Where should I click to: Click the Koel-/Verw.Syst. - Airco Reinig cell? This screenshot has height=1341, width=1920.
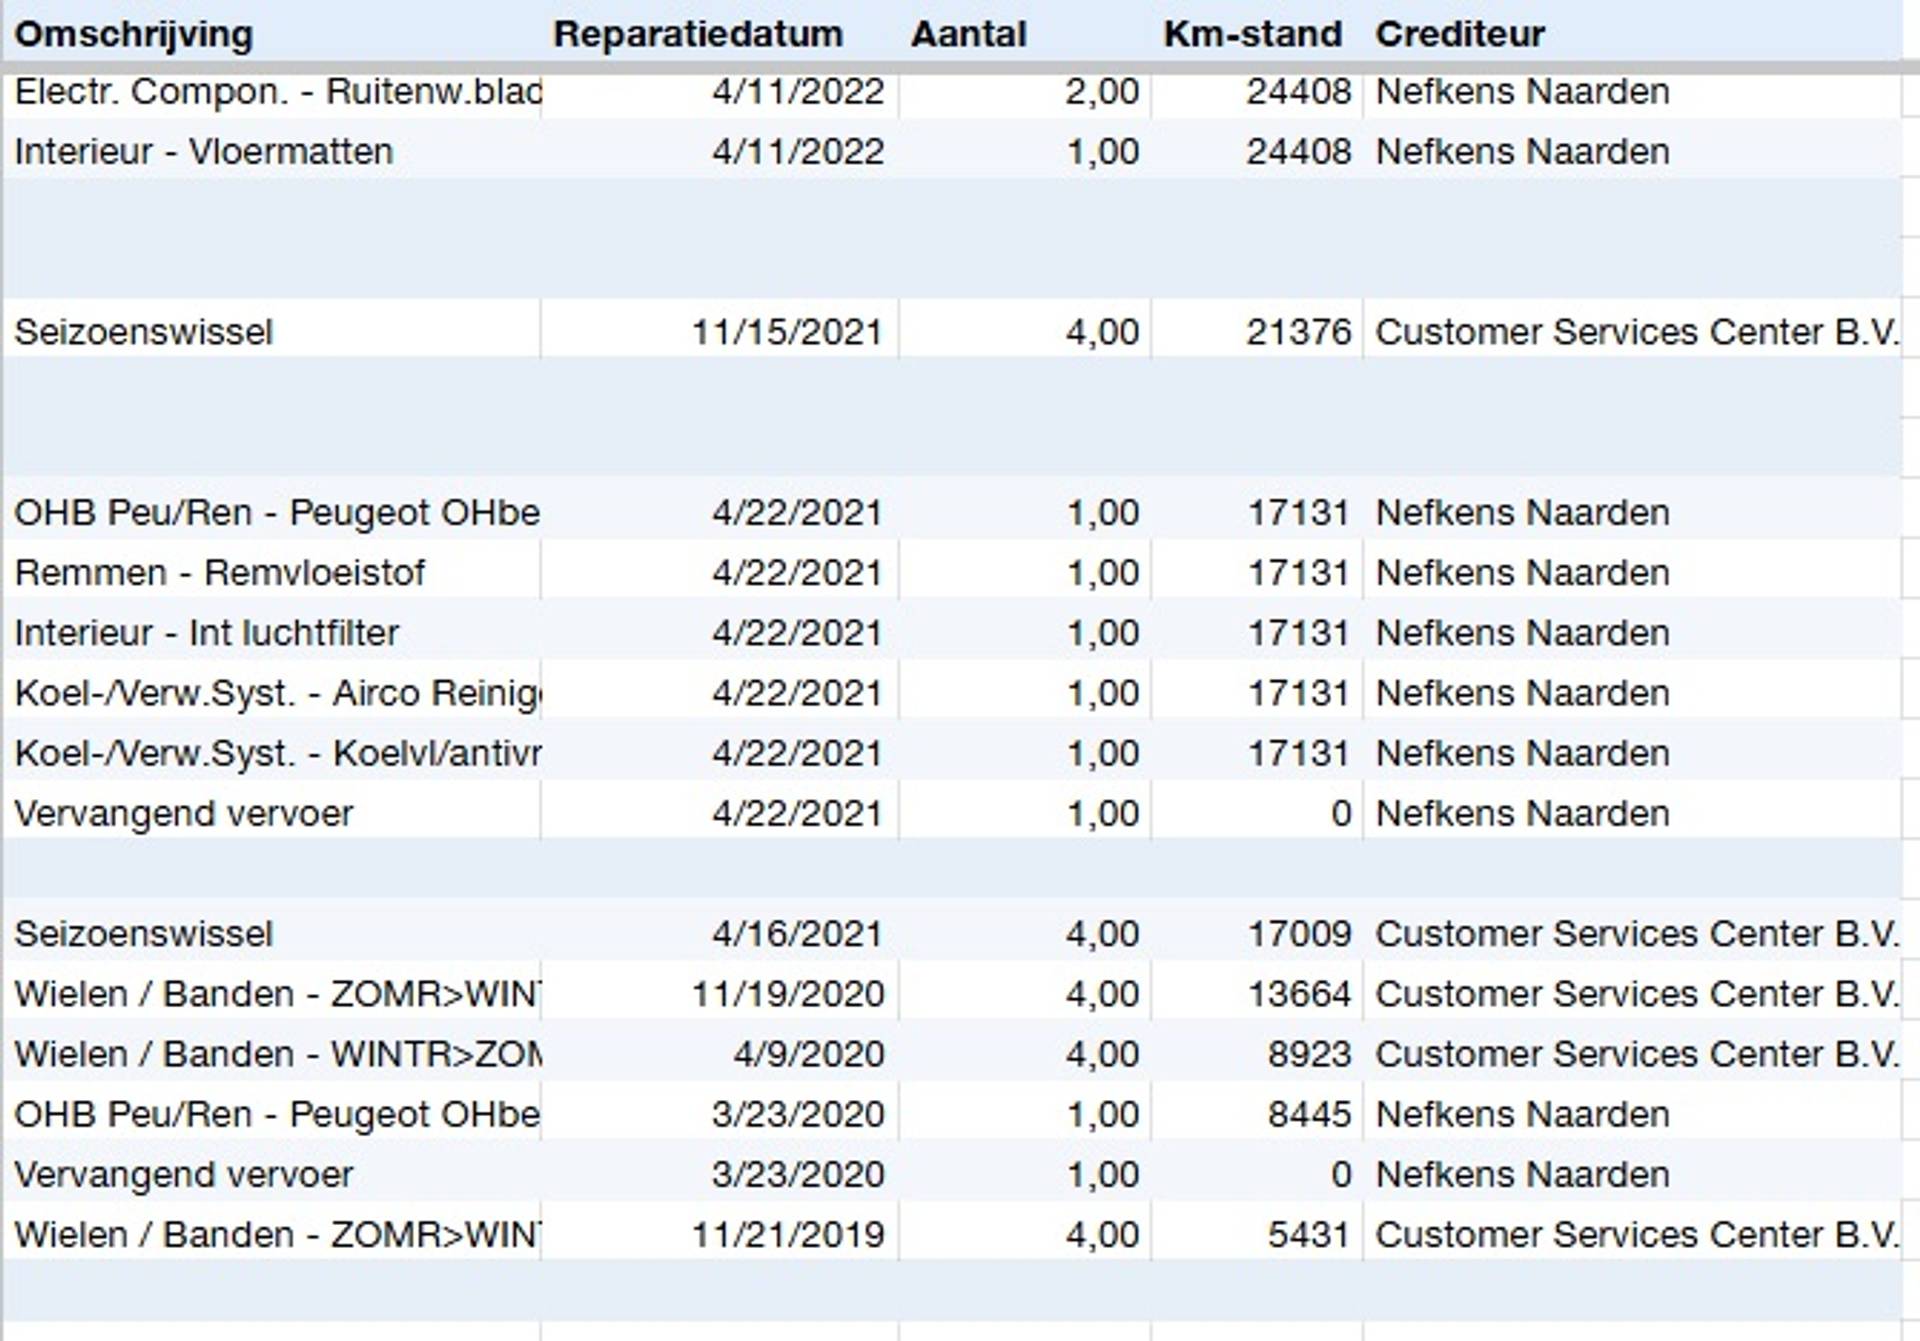click(278, 693)
